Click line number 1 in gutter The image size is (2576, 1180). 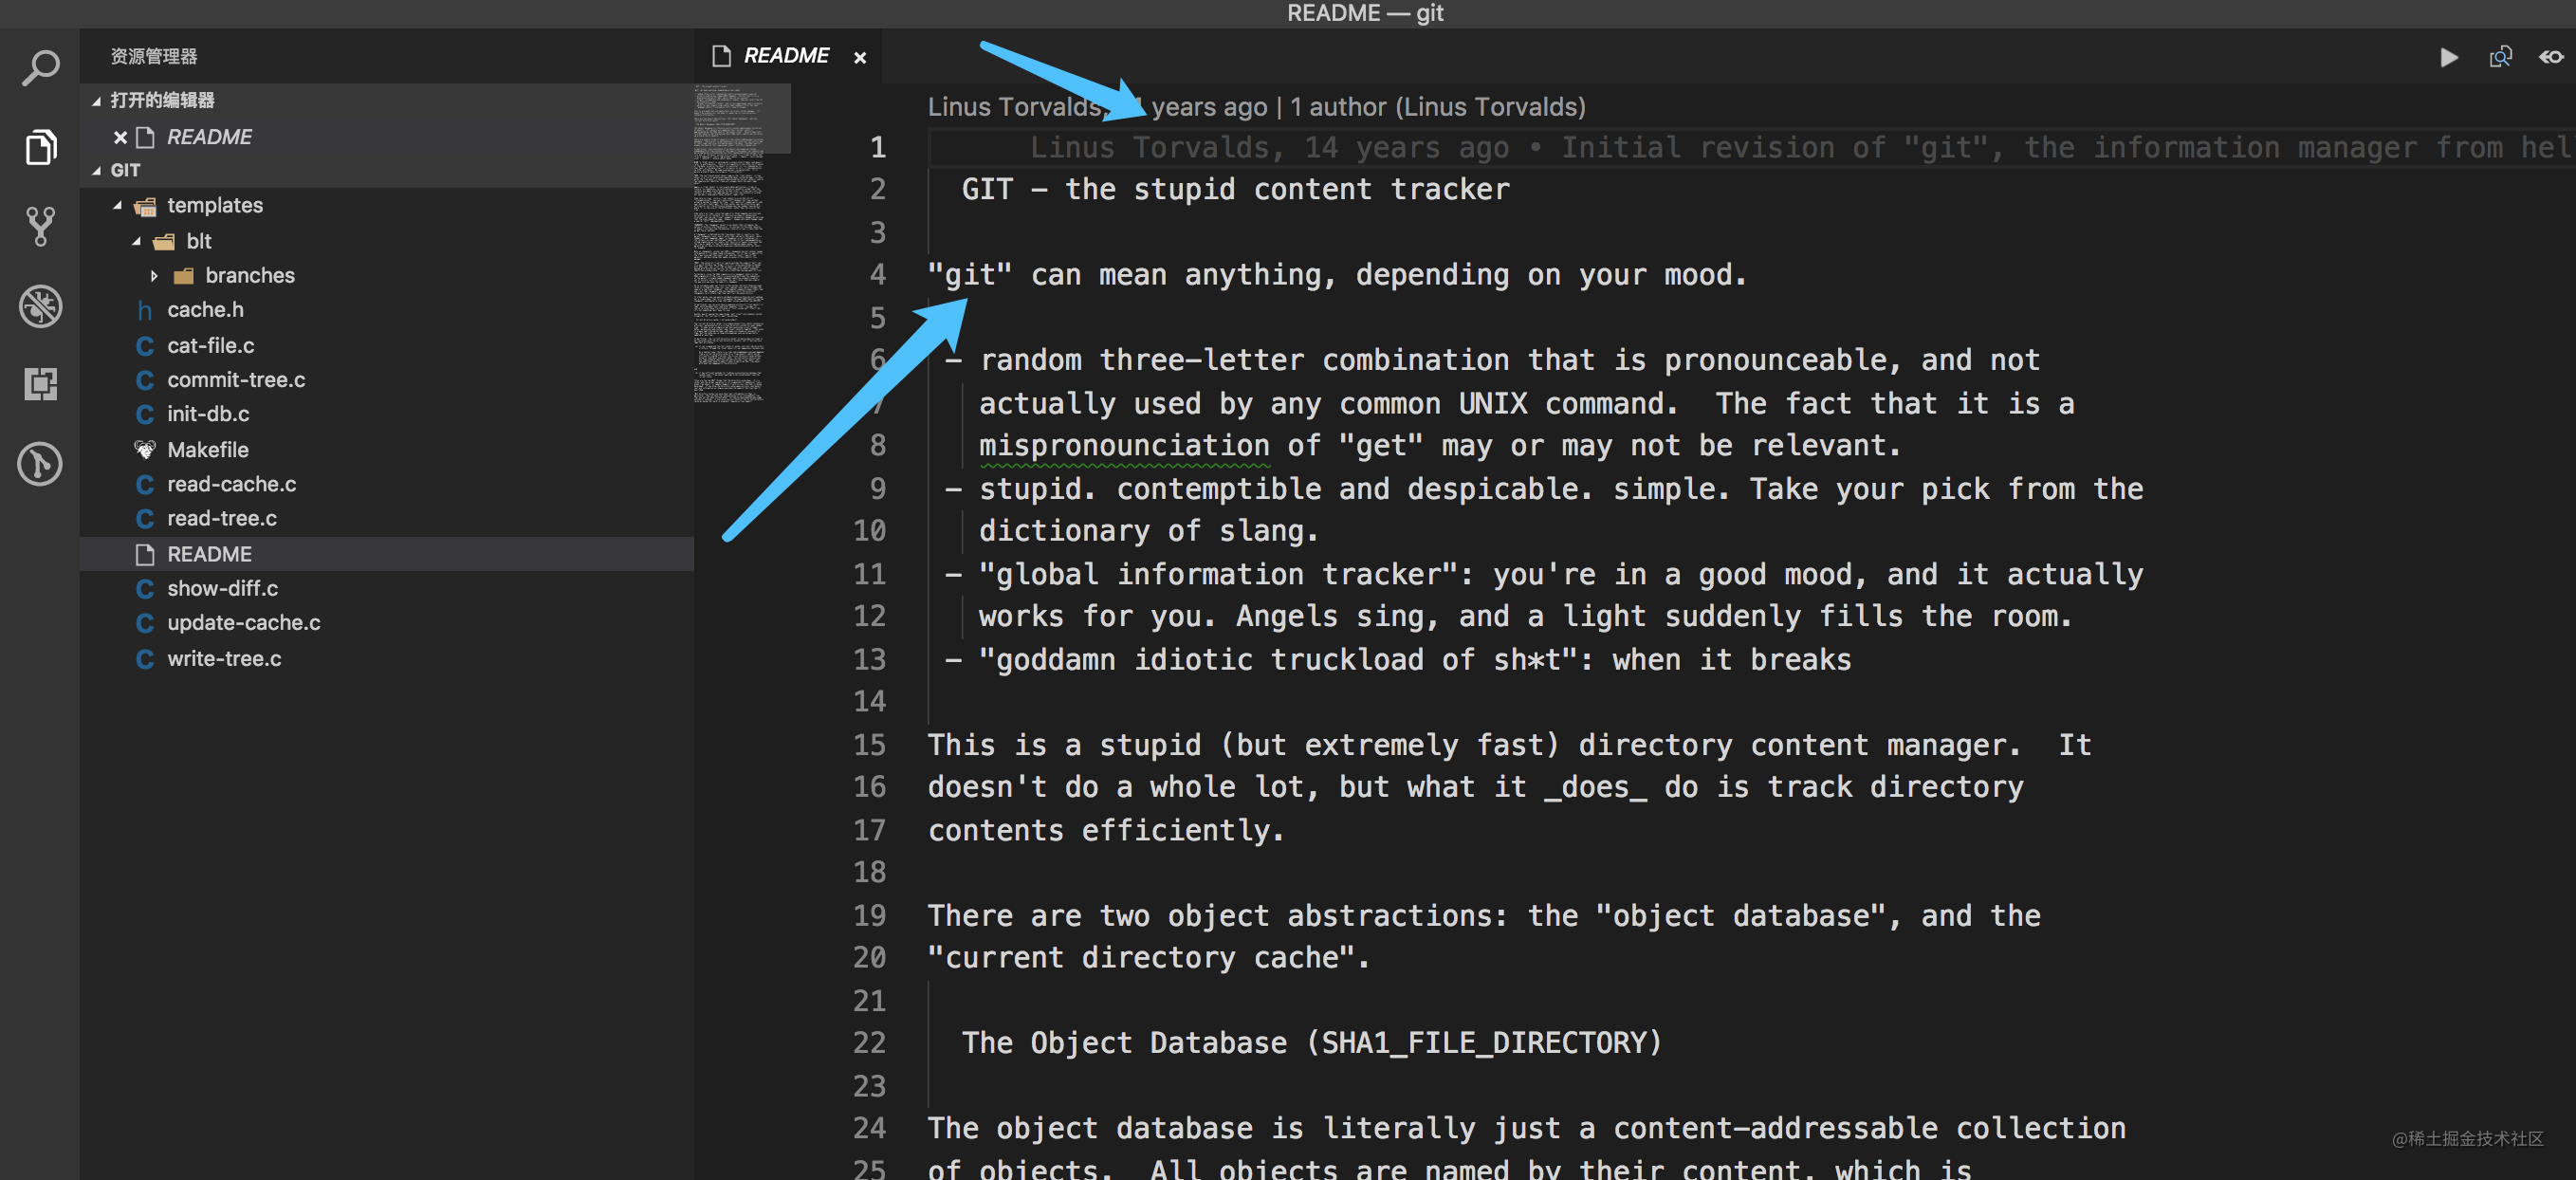point(878,147)
